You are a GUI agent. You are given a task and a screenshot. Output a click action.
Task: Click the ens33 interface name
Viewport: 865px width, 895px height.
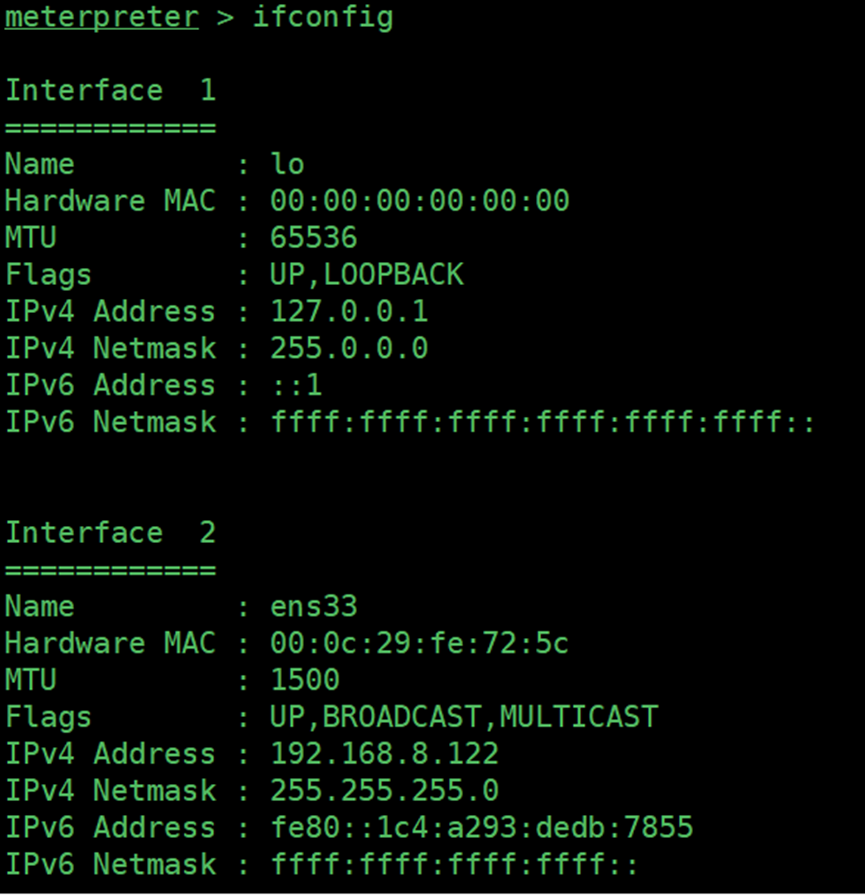(313, 606)
